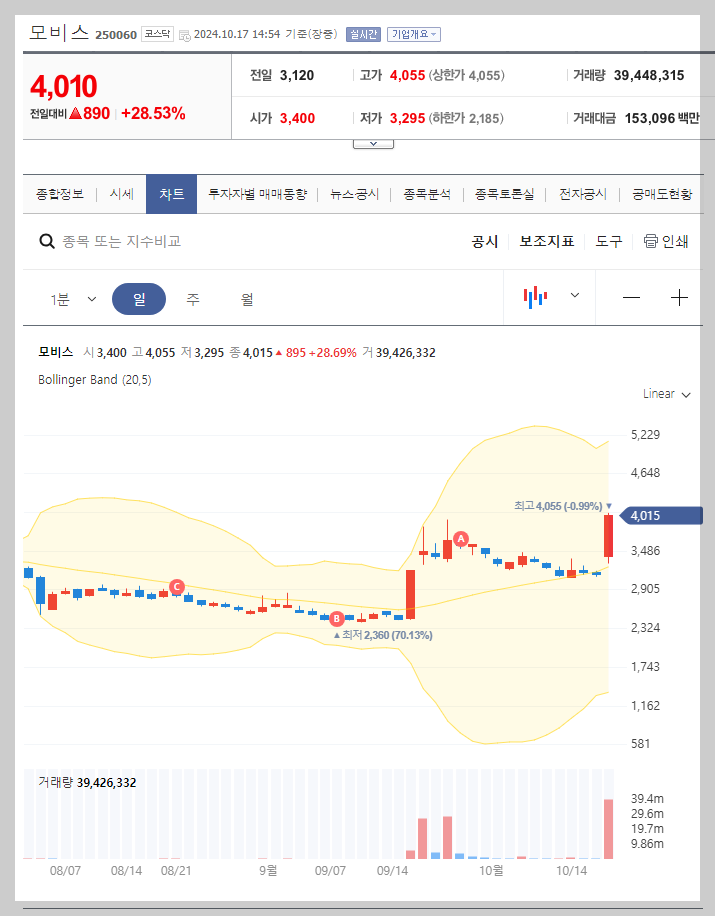Select the 일 daily timeframe
Image resolution: width=715 pixels, height=916 pixels.
pyautogui.click(x=139, y=297)
